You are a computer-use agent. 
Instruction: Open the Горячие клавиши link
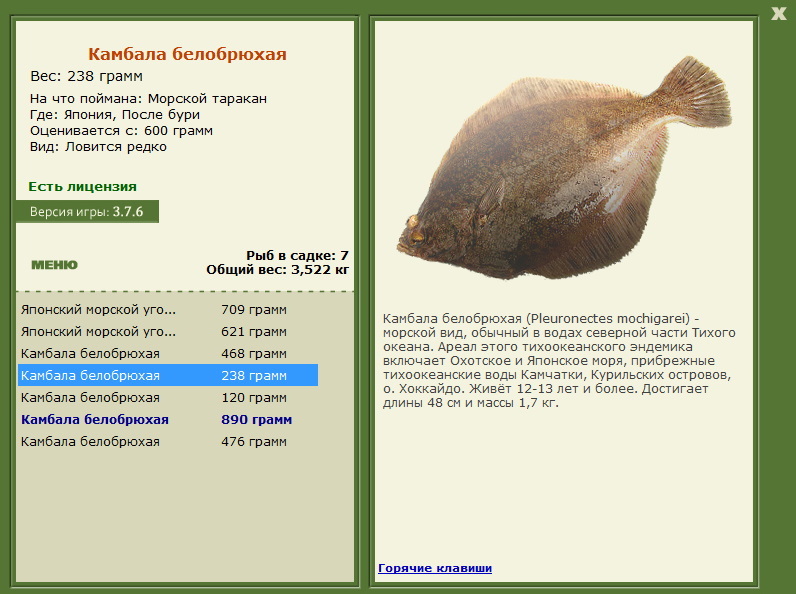click(x=435, y=568)
